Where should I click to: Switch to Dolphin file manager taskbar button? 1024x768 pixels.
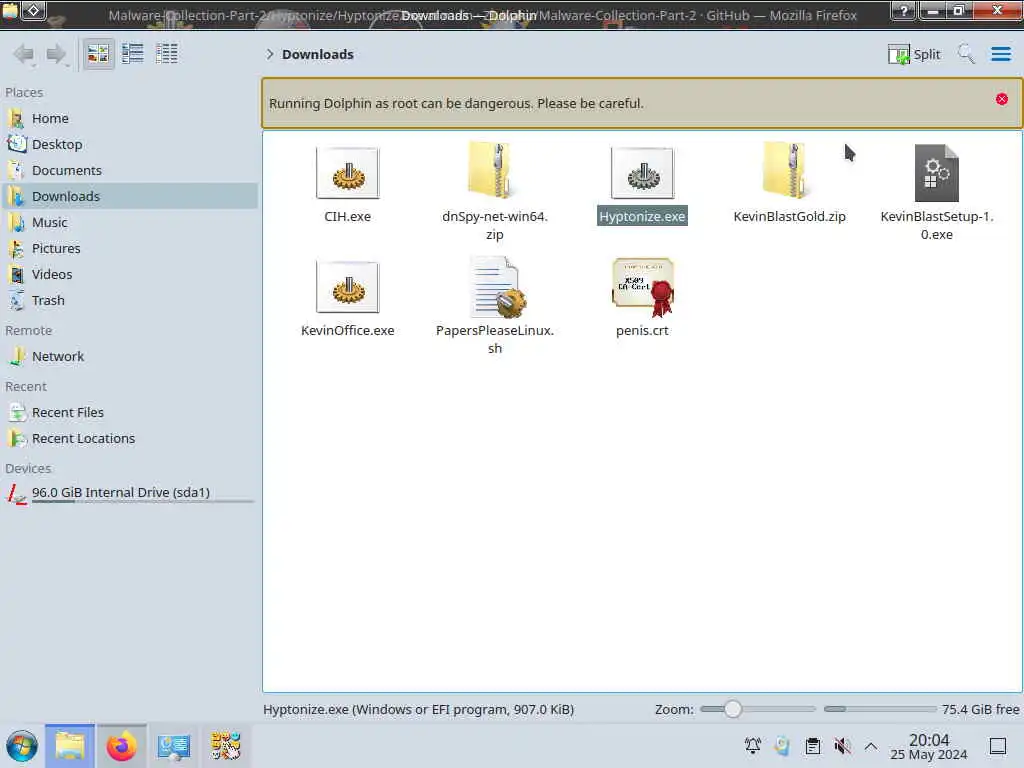click(70, 746)
